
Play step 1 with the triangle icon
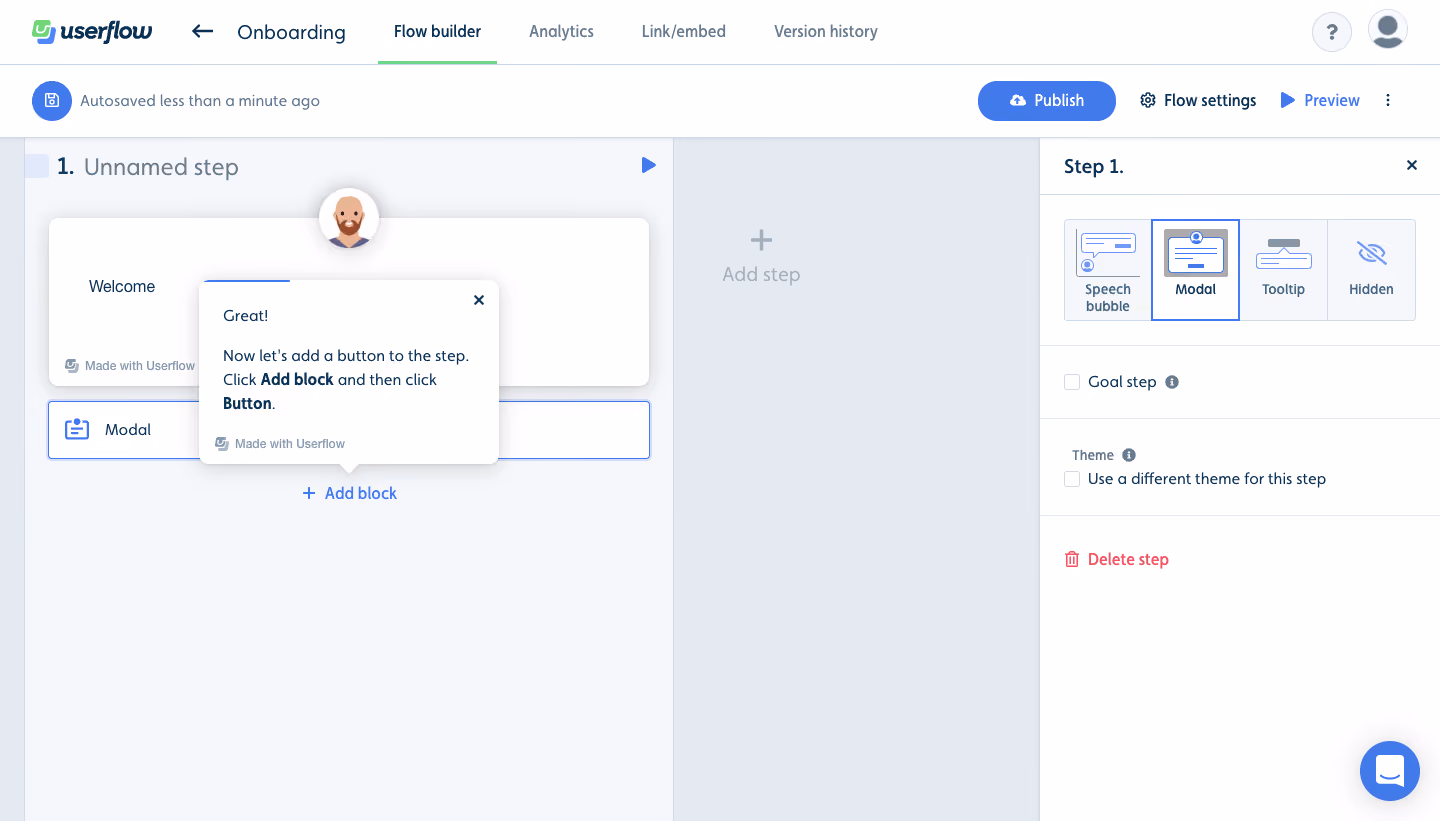[x=649, y=165]
